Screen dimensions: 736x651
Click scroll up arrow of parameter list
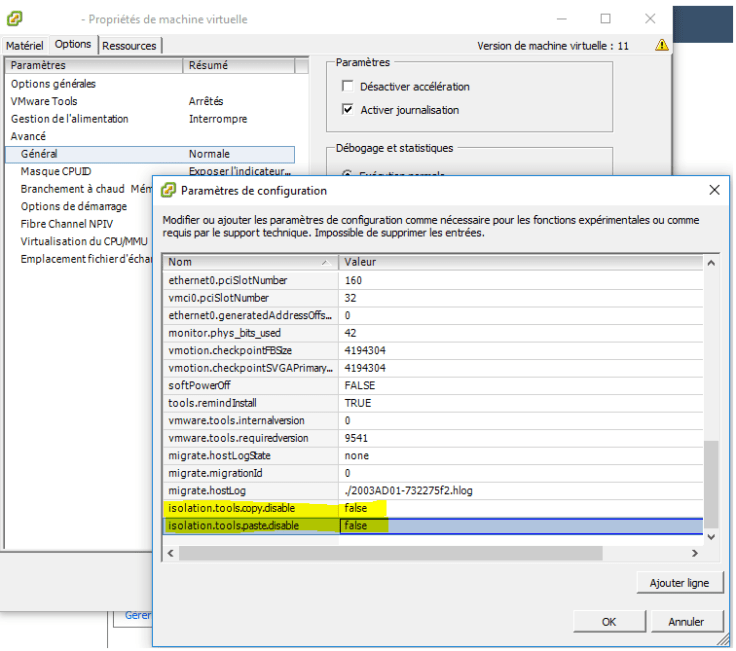[711, 263]
